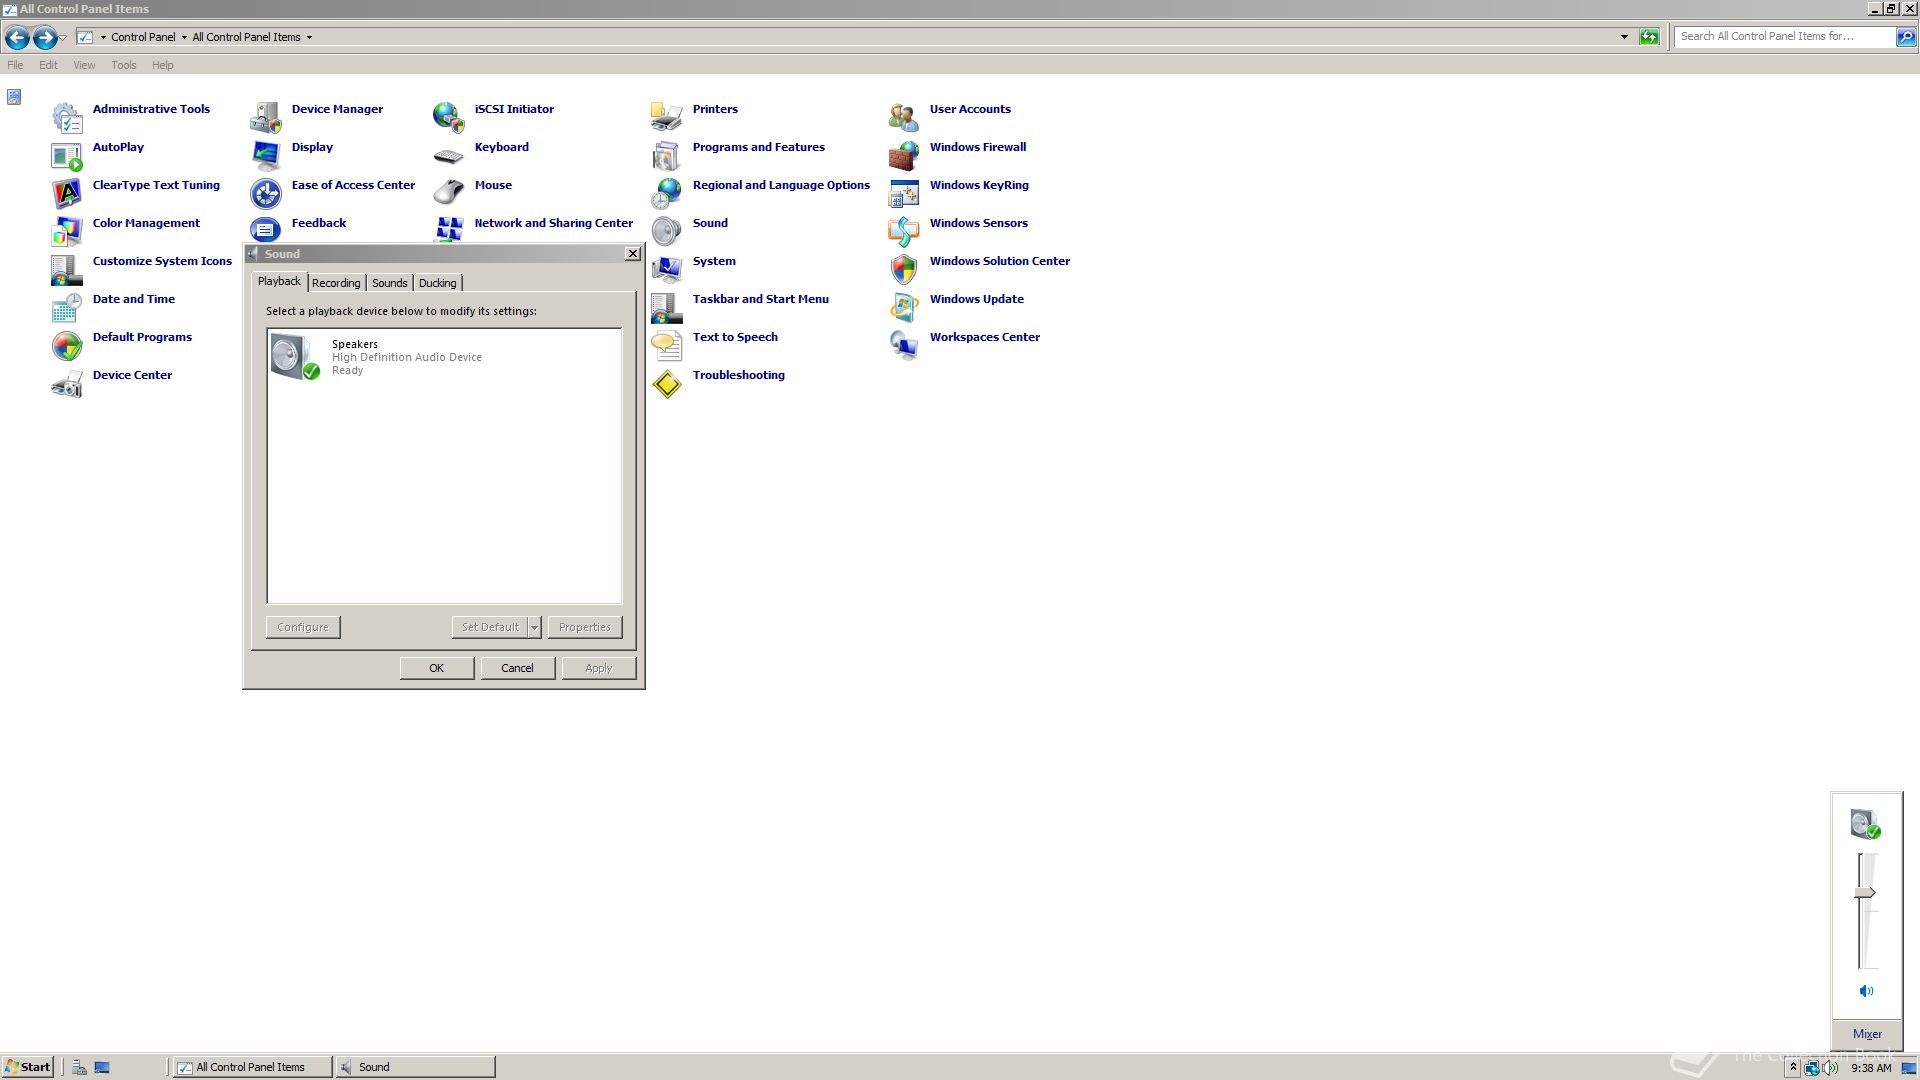Screen dimensions: 1920x1080
Task: Select the Playback tab
Action: pos(279,281)
